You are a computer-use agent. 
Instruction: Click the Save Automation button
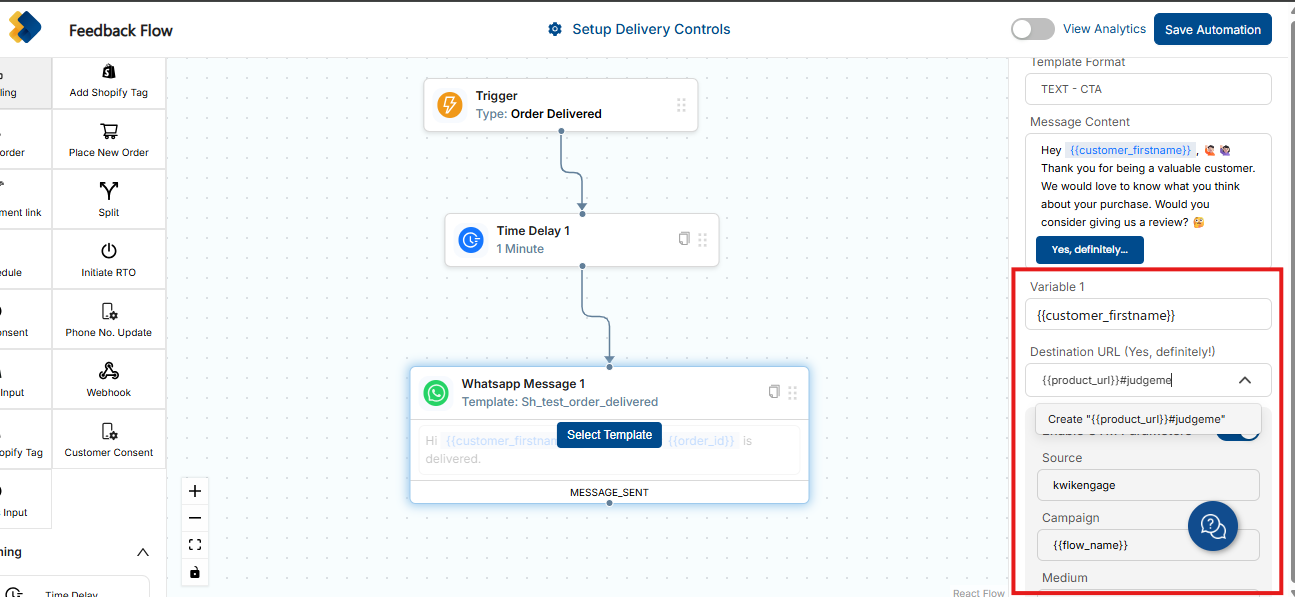[1212, 29]
